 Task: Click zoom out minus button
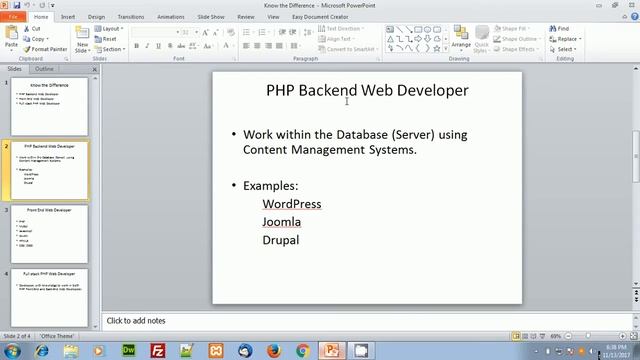tap(568, 336)
